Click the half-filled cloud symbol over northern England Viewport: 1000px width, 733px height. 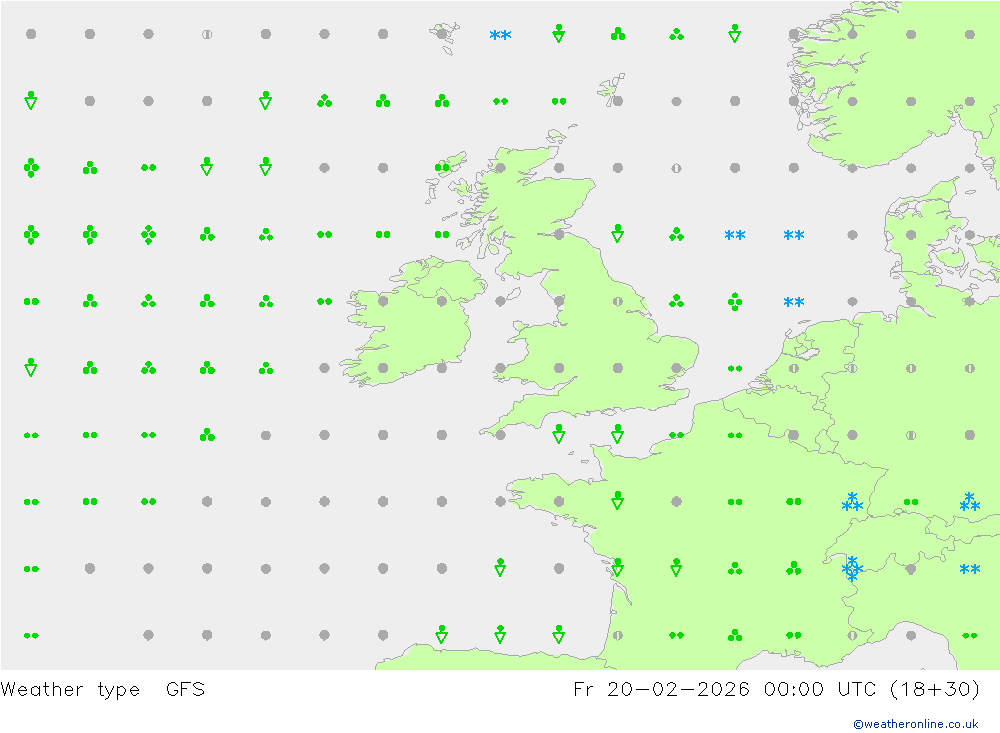(617, 301)
